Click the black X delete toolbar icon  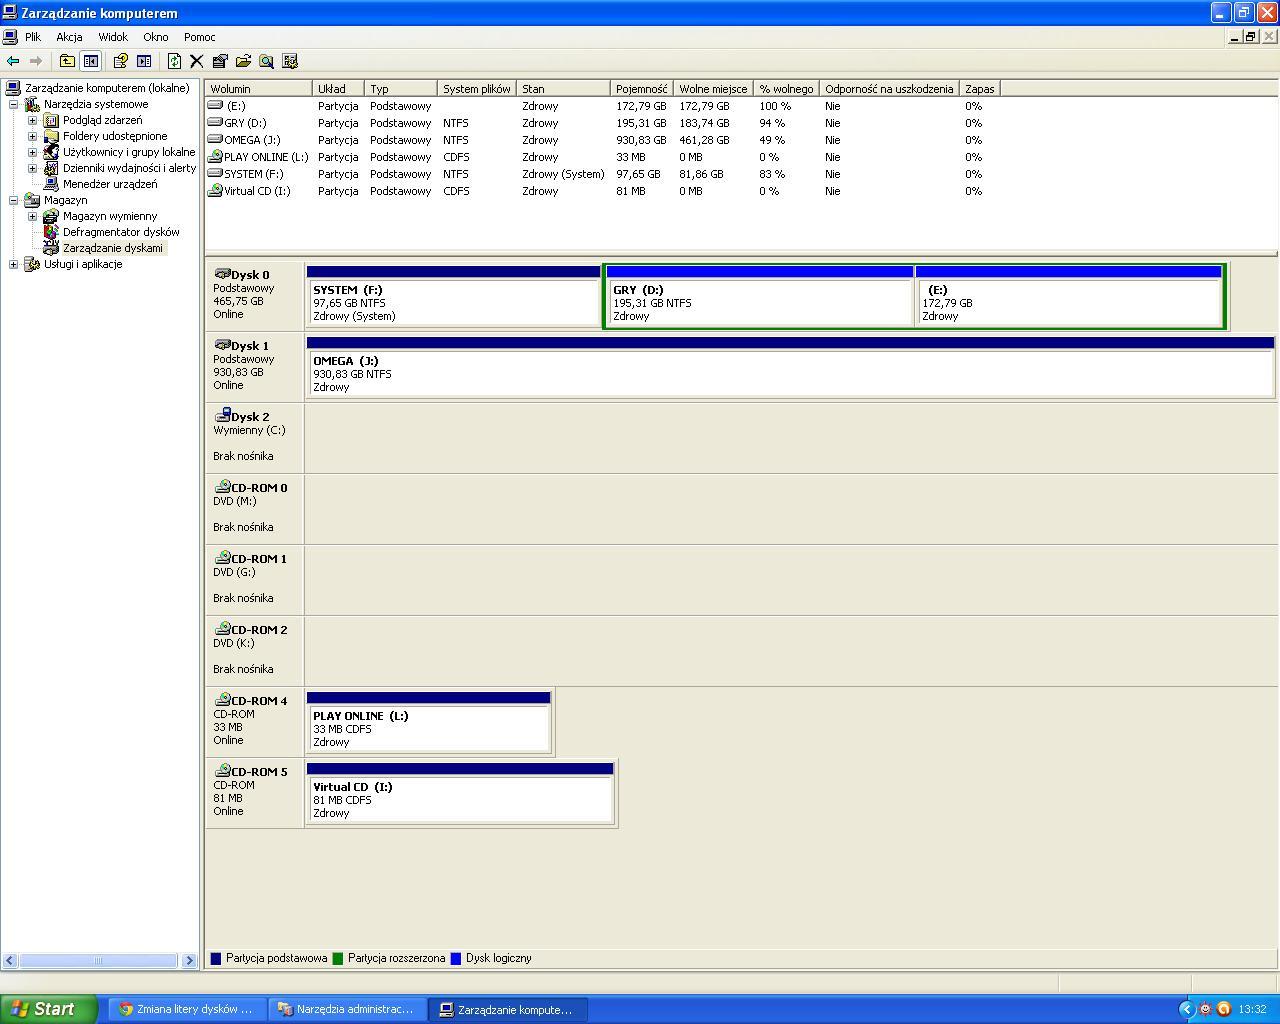point(197,61)
